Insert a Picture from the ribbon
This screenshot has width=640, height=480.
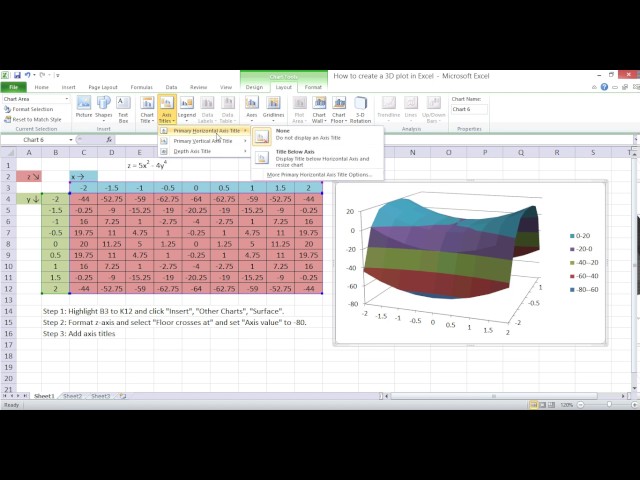click(84, 108)
